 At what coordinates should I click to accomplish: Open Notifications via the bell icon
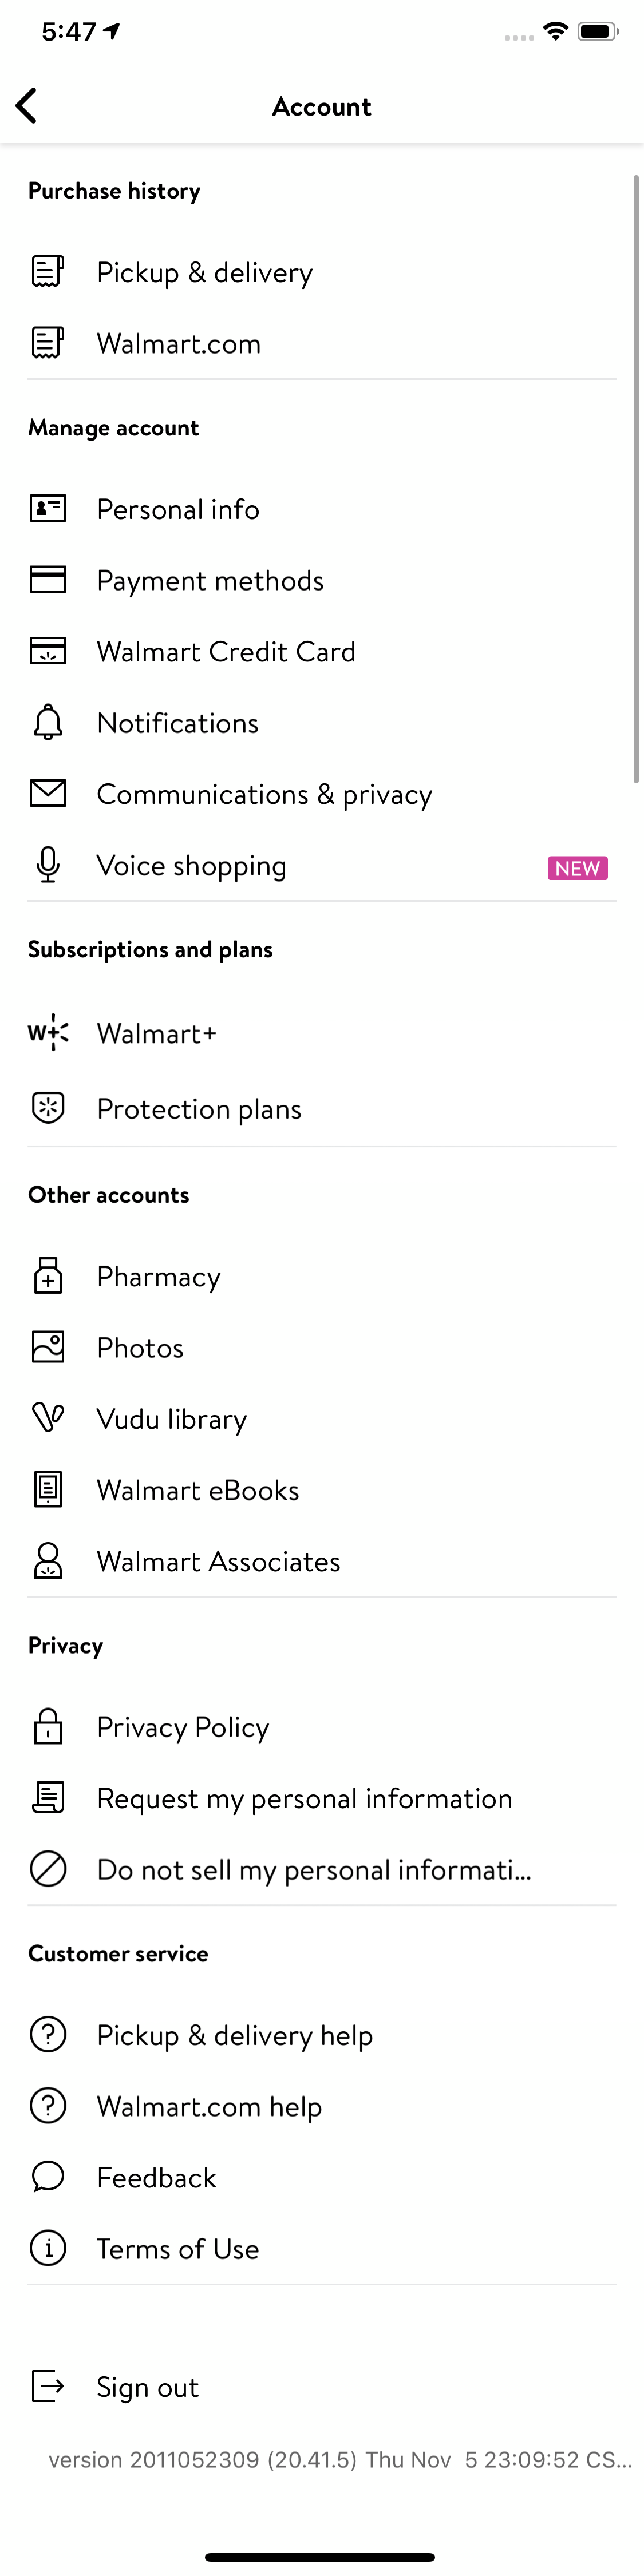(47, 722)
